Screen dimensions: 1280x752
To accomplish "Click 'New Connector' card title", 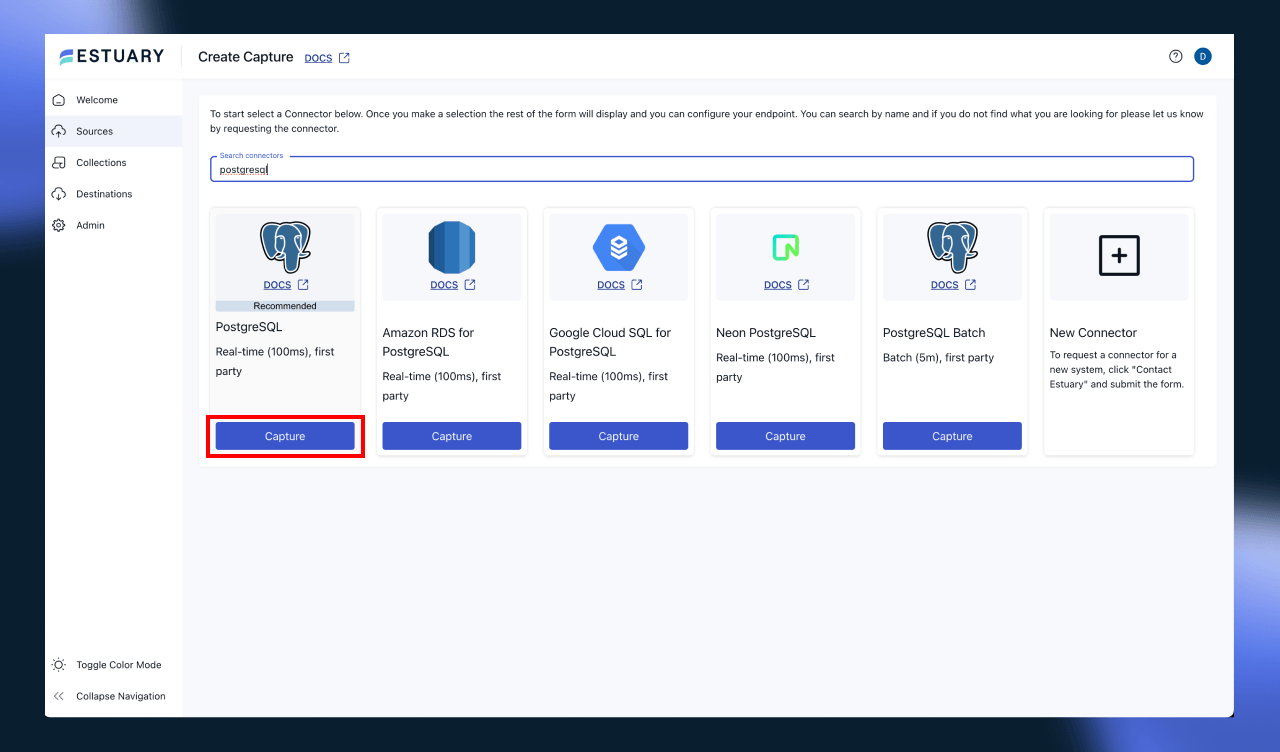I will [1093, 333].
